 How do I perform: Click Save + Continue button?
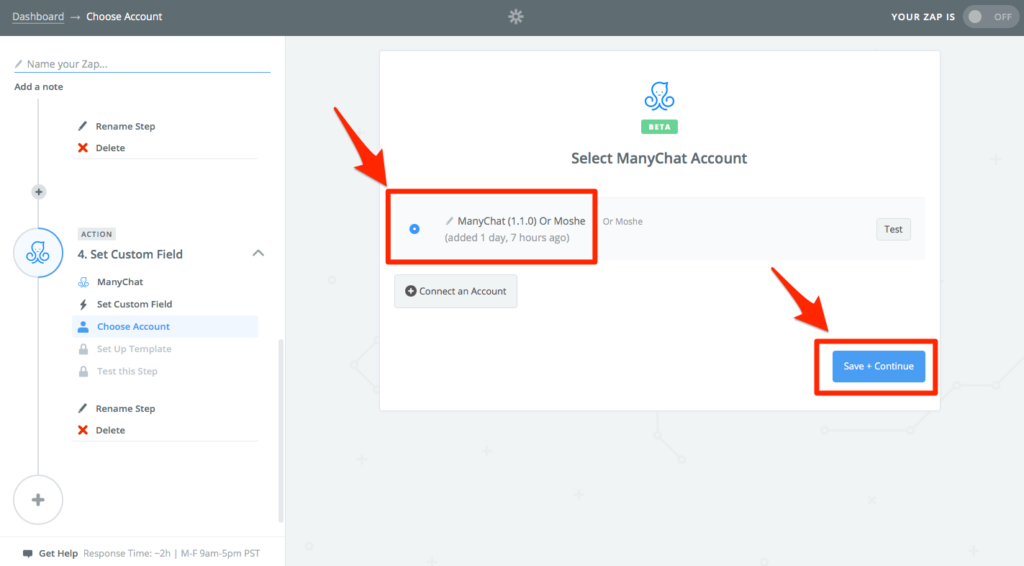(878, 366)
